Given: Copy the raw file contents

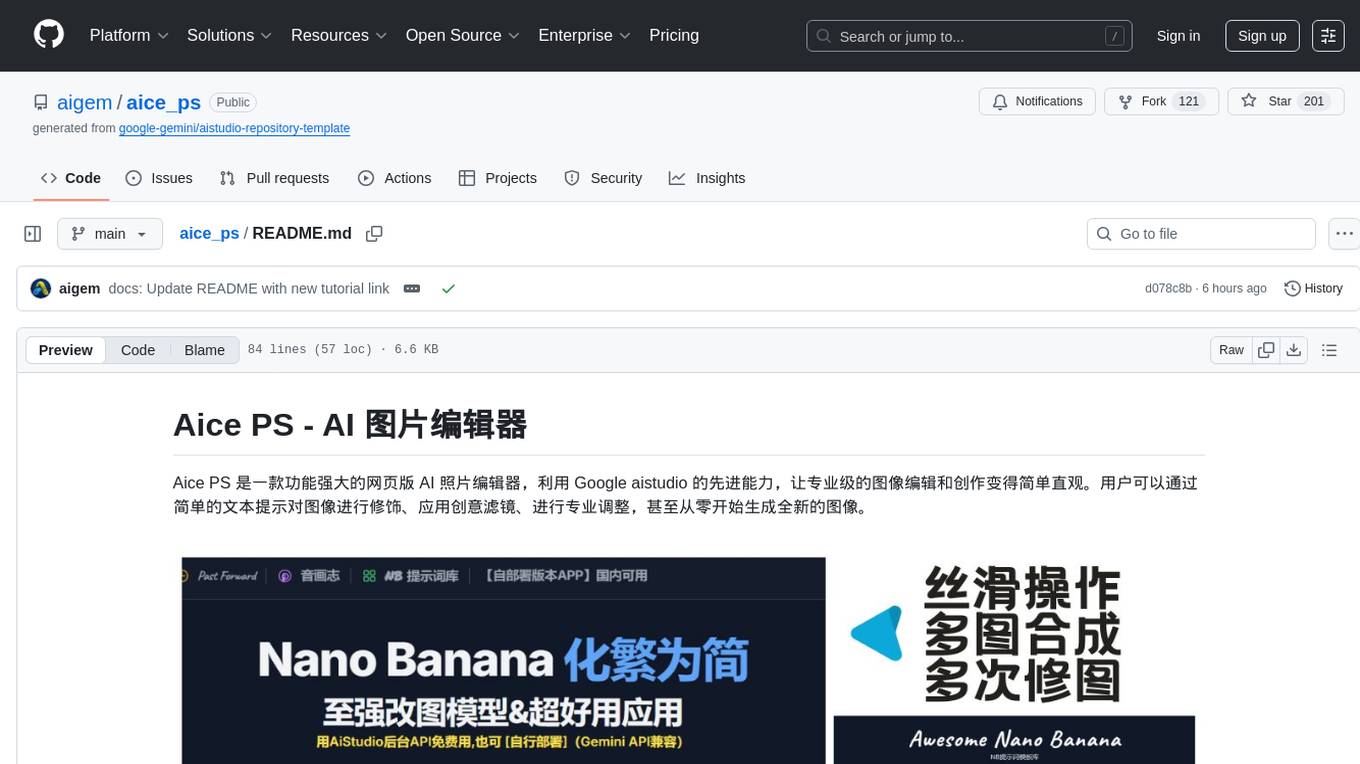Looking at the screenshot, I should [1266, 350].
